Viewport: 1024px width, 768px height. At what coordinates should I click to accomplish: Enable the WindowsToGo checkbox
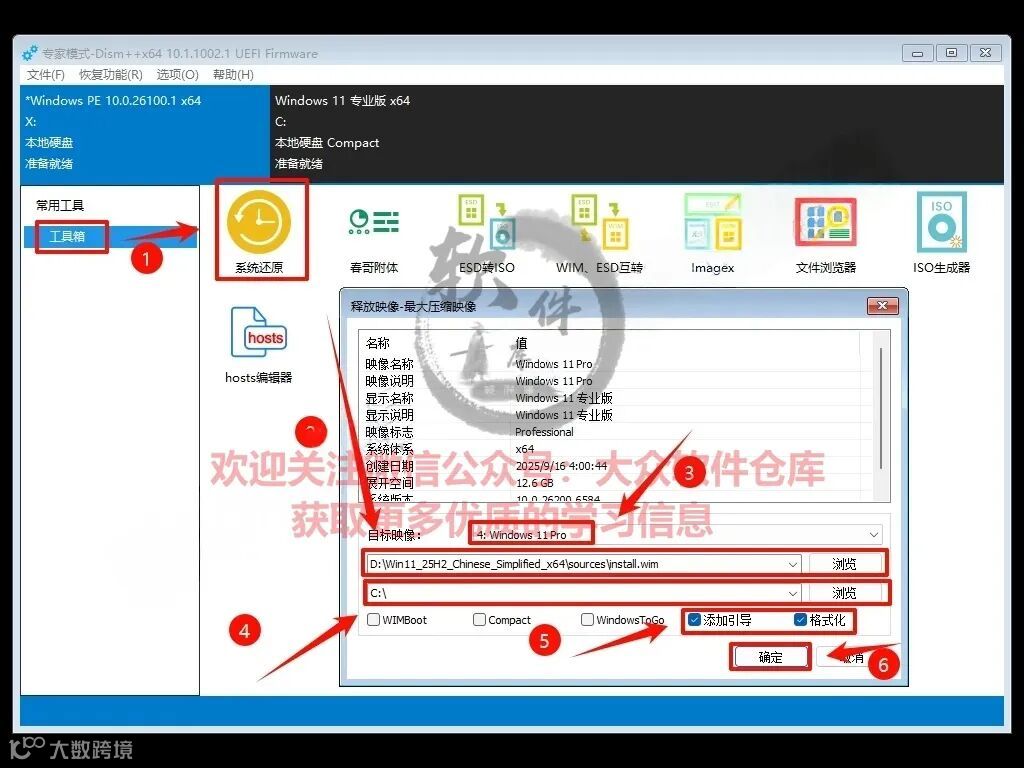[587, 620]
